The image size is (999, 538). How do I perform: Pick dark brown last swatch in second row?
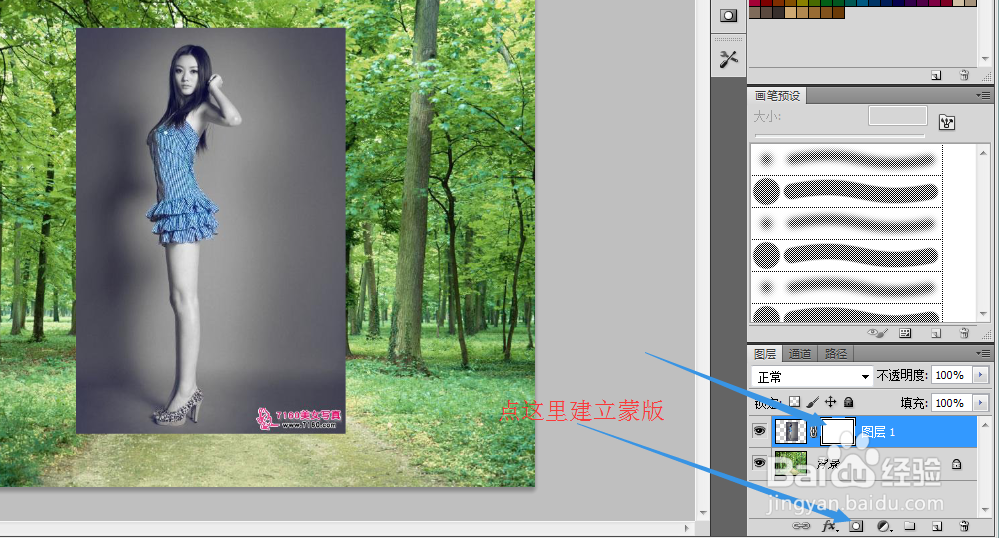point(838,12)
